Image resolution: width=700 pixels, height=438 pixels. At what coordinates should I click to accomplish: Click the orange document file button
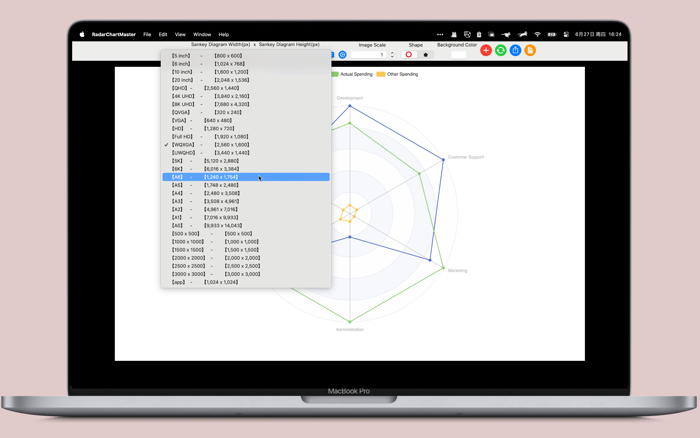(x=530, y=50)
